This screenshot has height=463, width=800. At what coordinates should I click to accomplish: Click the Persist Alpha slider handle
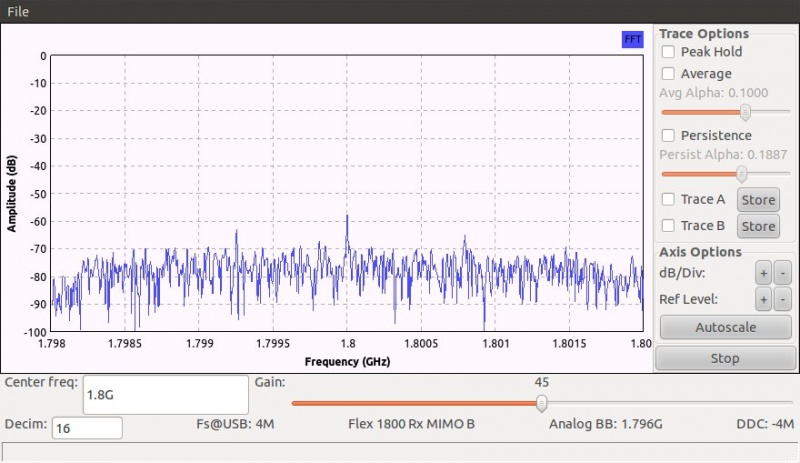742,173
